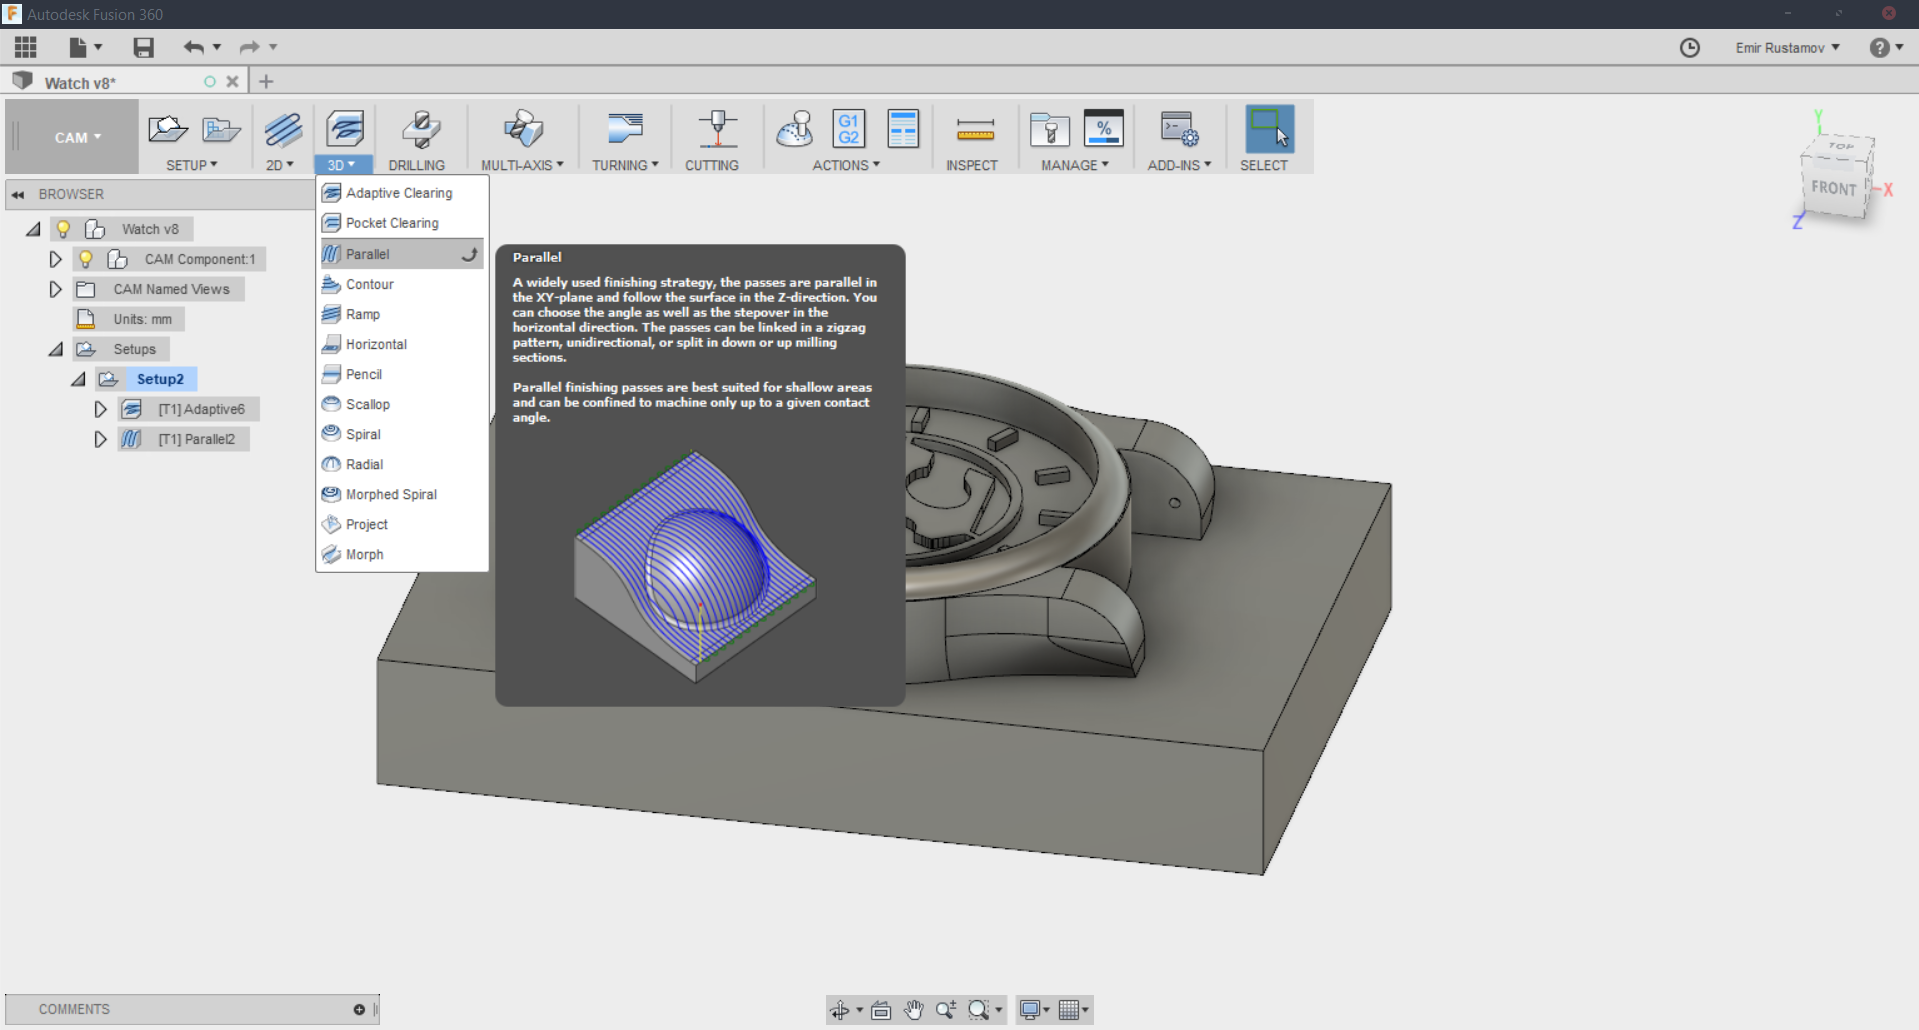Toggle visibility lightbulb for Watch v8
The width and height of the screenshot is (1919, 1030).
coord(63,229)
